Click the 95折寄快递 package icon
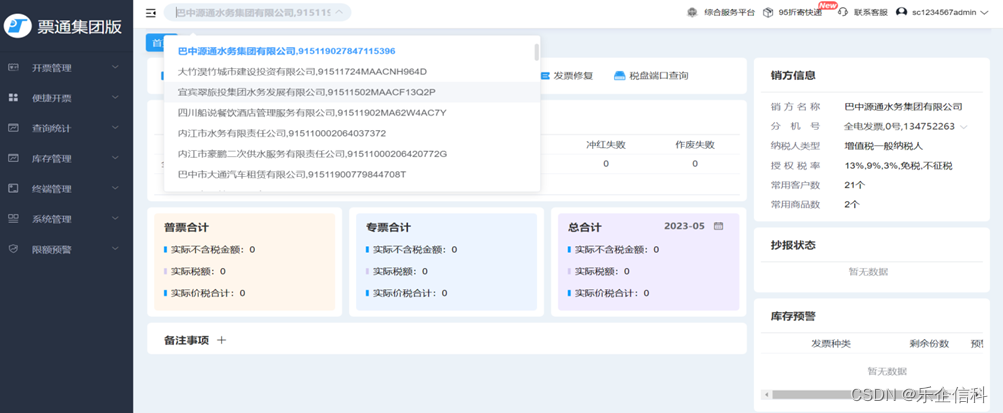Viewport: 1003px width, 413px height. point(768,12)
